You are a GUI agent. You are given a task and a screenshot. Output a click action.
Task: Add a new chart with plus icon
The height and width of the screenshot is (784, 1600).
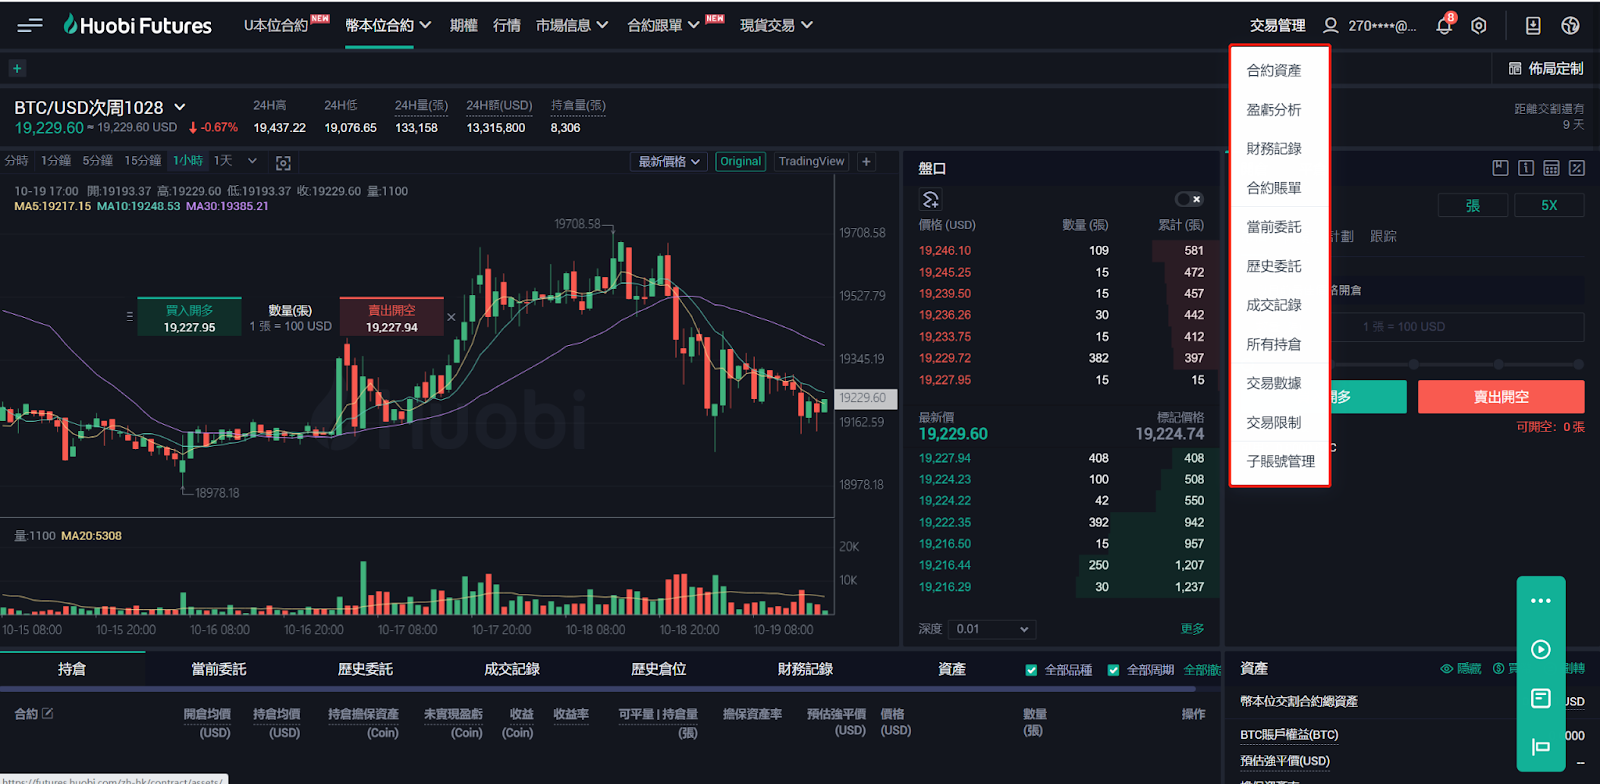click(866, 162)
